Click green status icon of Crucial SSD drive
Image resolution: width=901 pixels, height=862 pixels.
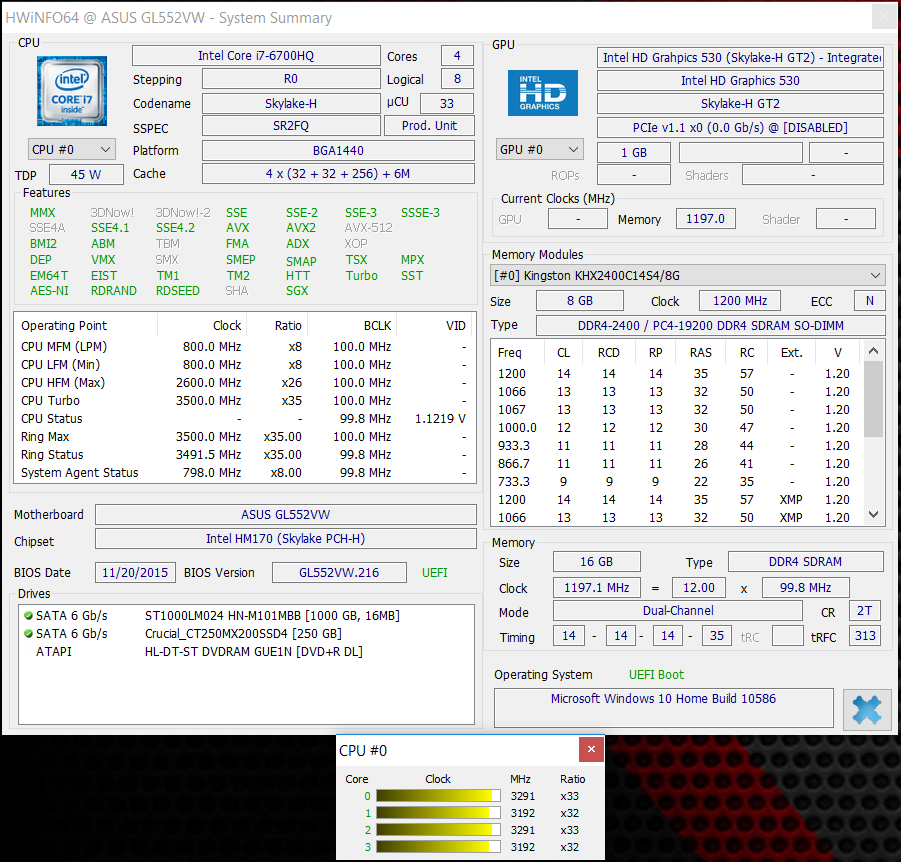tap(28, 633)
